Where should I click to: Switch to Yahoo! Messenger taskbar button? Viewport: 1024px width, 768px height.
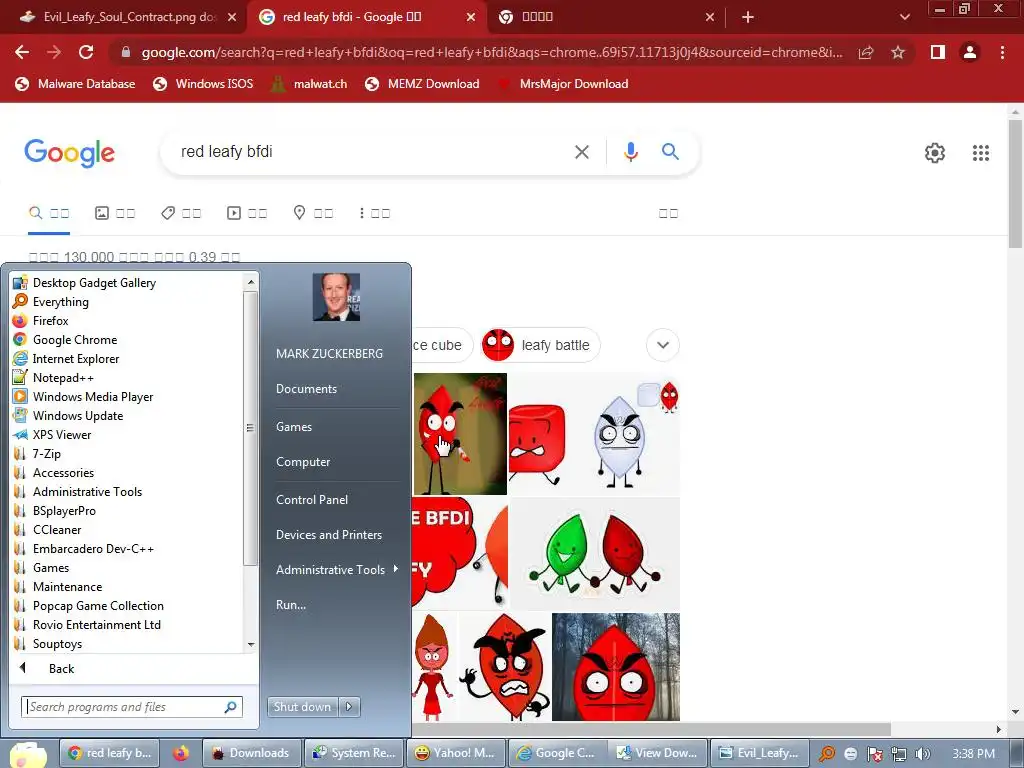point(456,753)
